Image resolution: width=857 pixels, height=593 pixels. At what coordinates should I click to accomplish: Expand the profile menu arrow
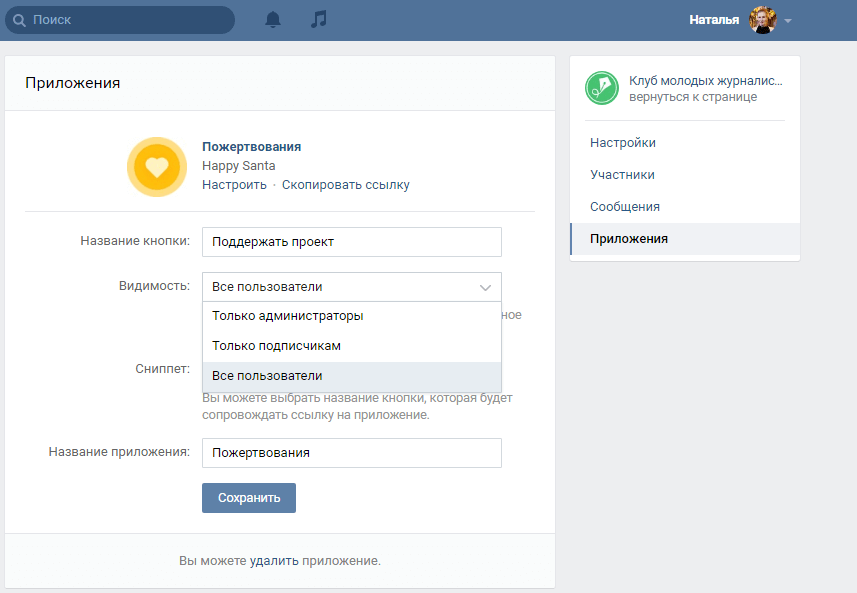point(788,21)
